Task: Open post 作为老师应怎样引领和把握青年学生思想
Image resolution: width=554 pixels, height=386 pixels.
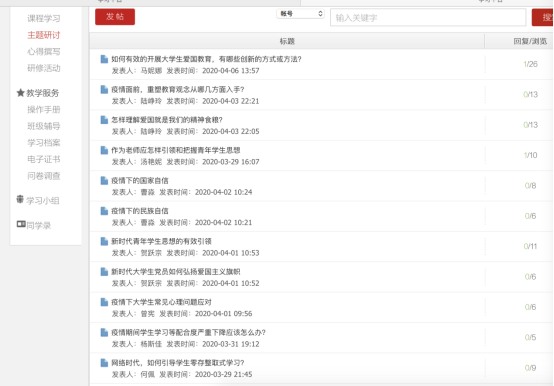Action: click(x=176, y=150)
